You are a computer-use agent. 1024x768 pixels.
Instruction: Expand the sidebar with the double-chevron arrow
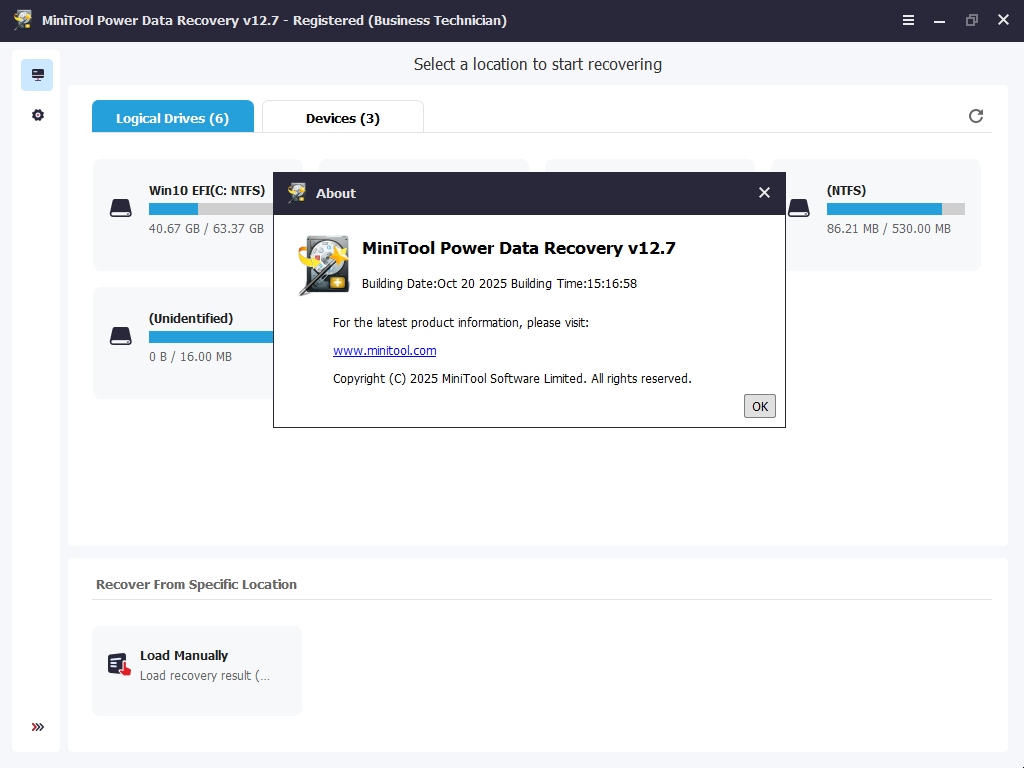pos(38,727)
